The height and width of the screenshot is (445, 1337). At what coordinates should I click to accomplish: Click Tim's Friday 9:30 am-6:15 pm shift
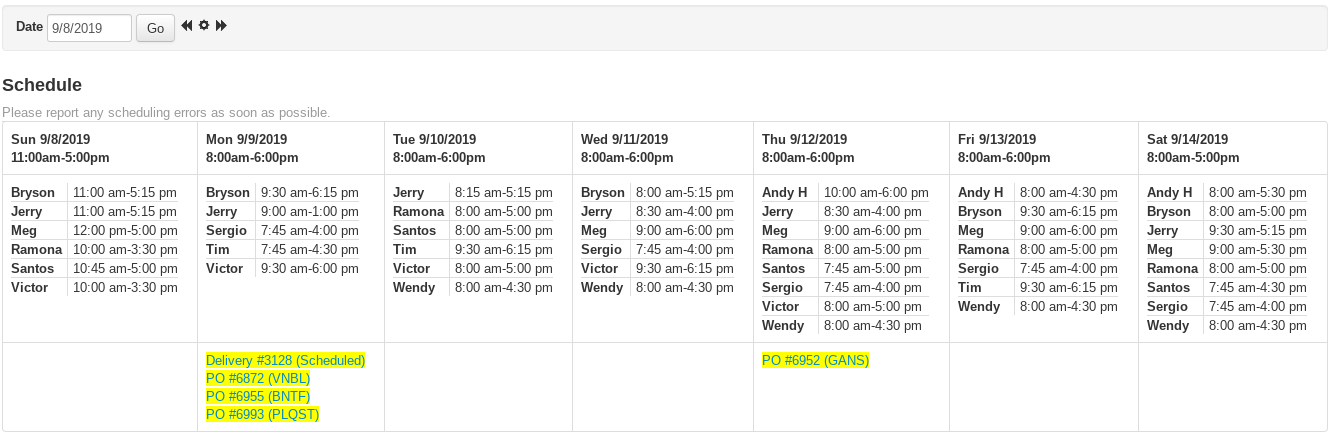[x=1068, y=287]
